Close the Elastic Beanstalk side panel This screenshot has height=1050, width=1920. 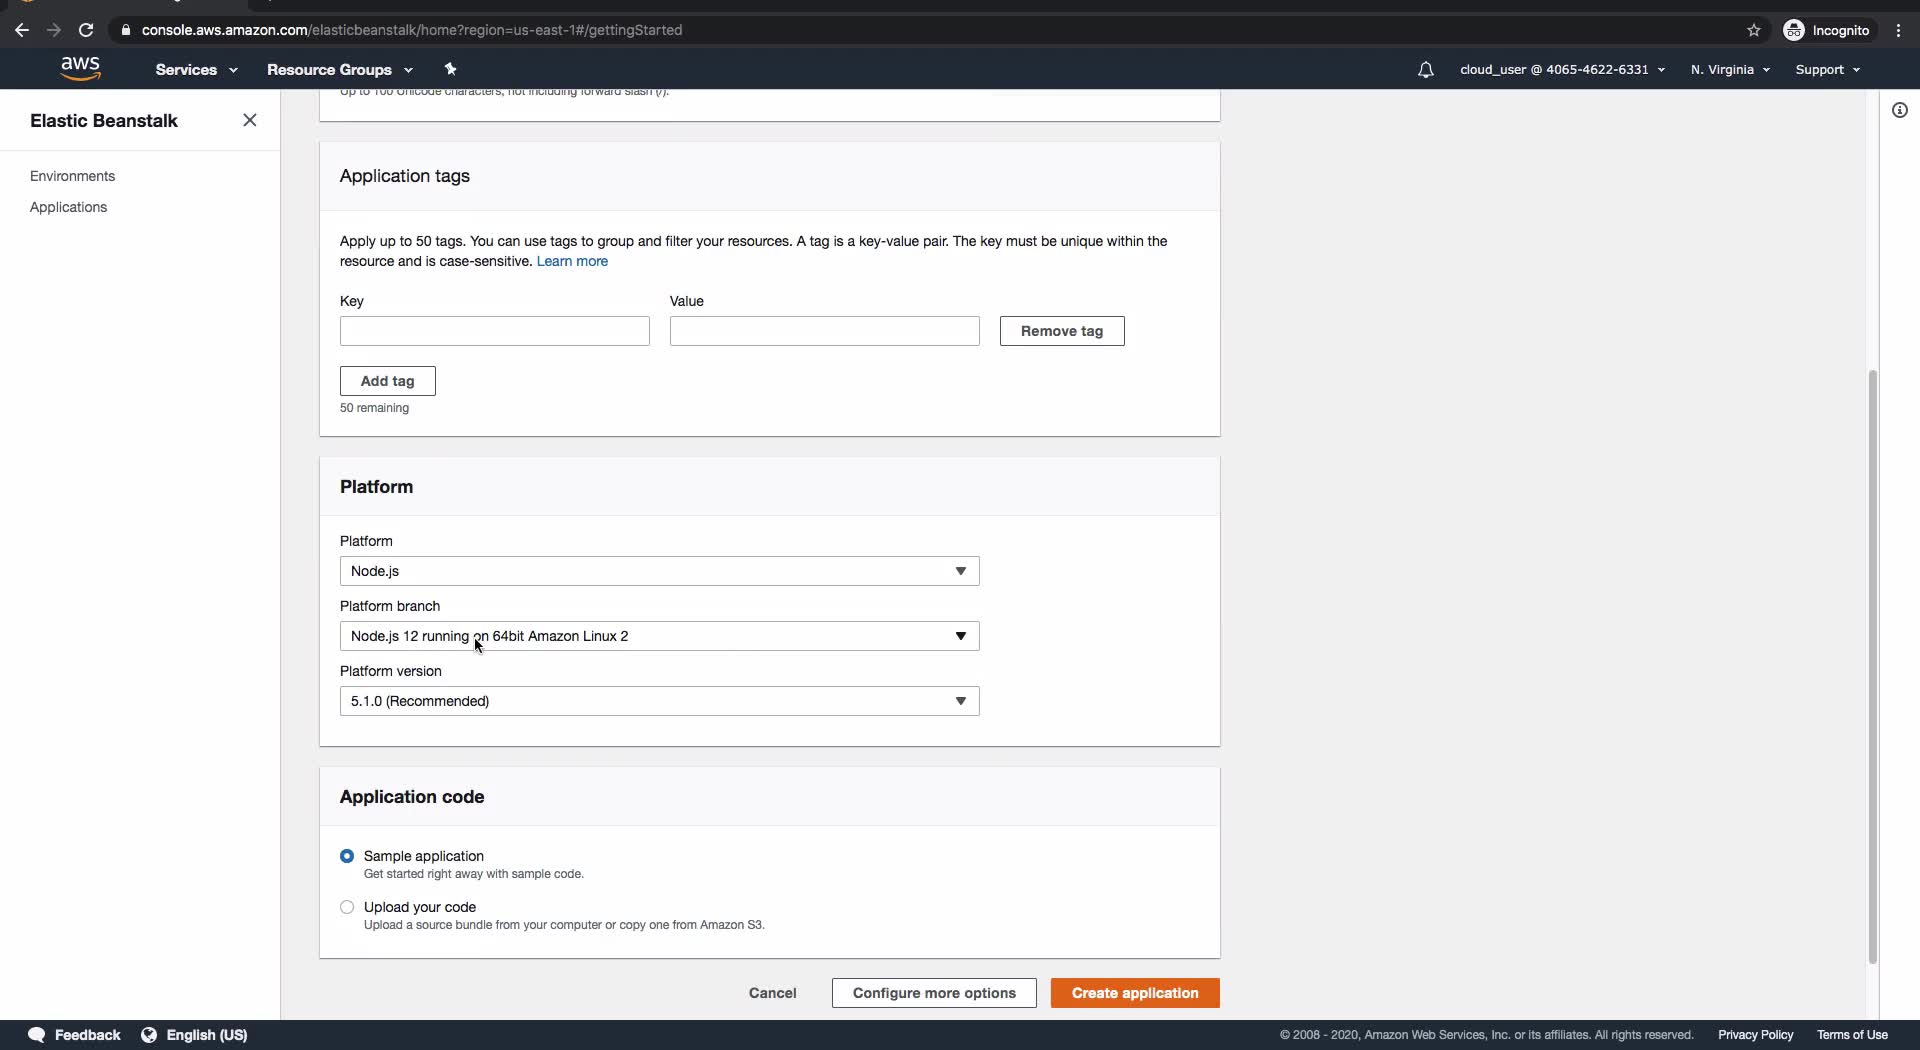[250, 120]
